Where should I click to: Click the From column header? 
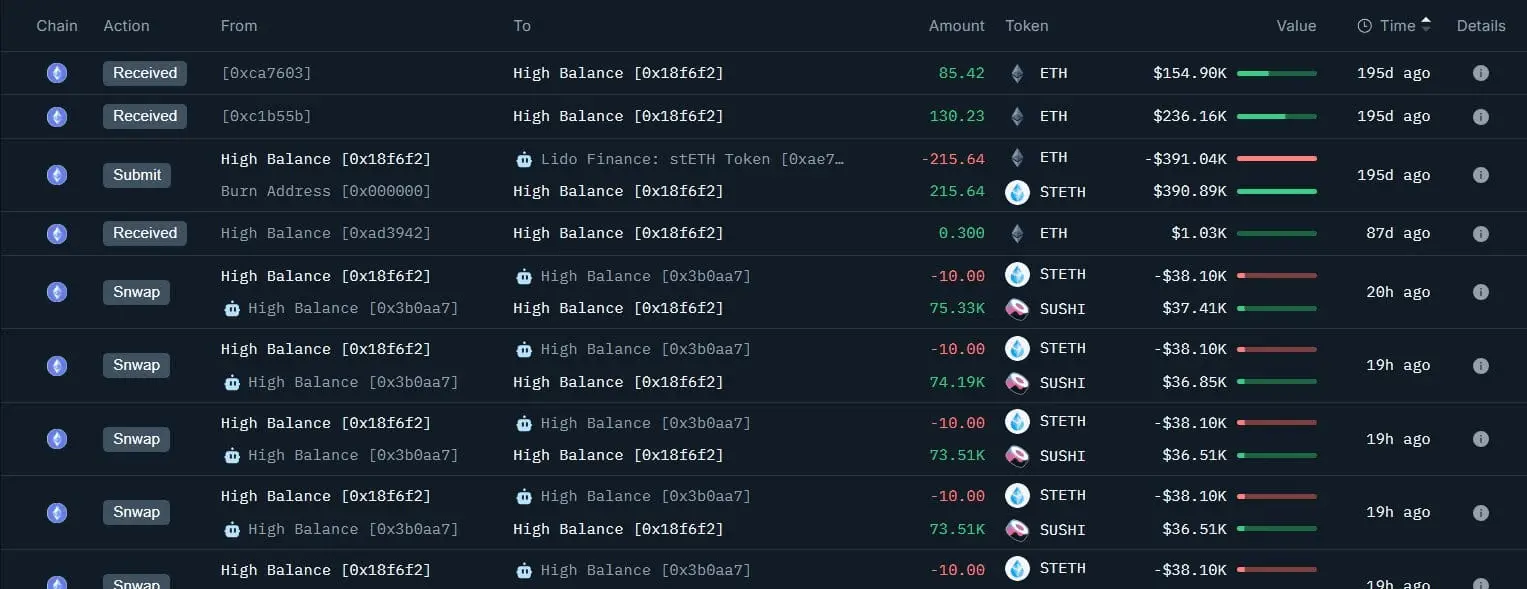239,26
